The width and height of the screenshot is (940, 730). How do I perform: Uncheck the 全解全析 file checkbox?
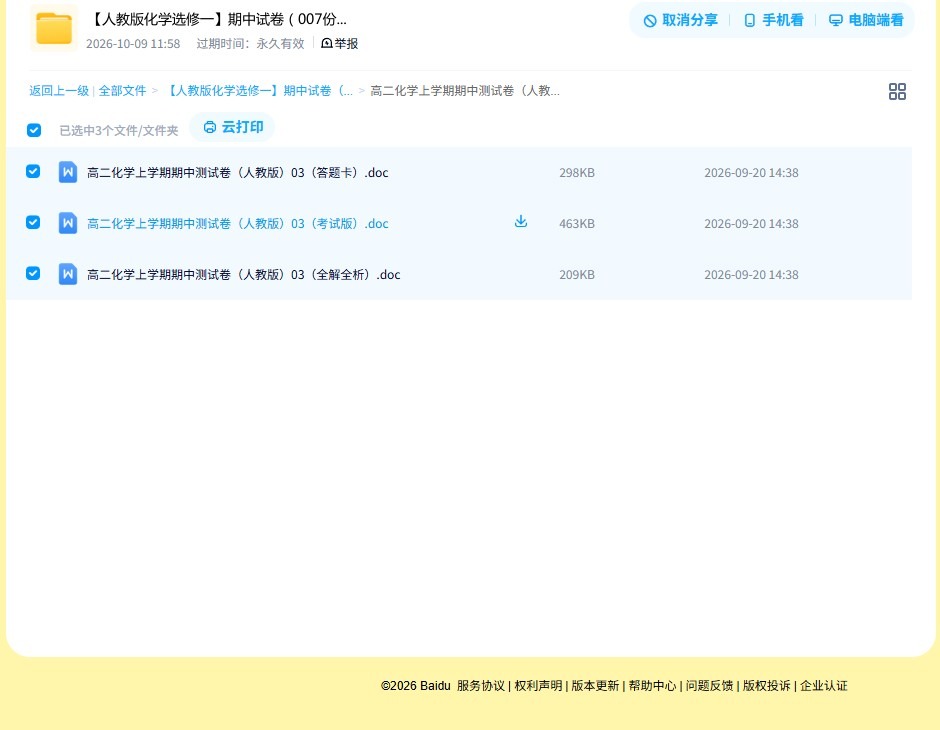33,273
